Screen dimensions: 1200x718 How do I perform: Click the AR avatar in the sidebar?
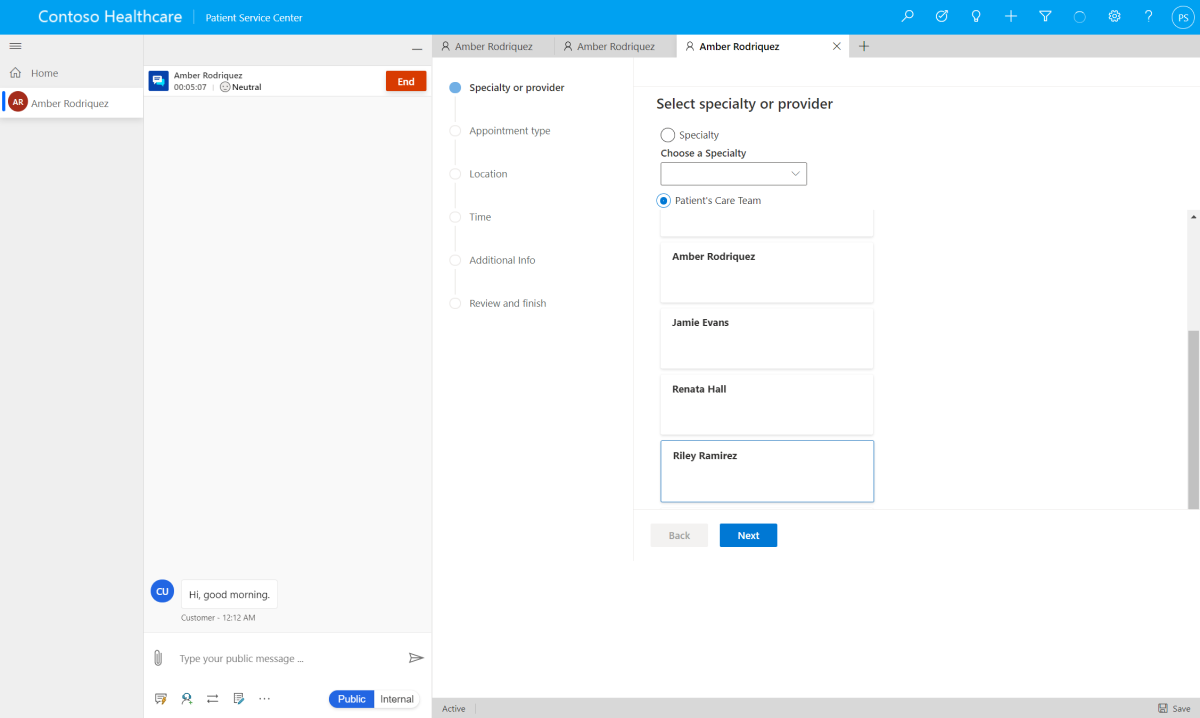pyautogui.click(x=18, y=102)
